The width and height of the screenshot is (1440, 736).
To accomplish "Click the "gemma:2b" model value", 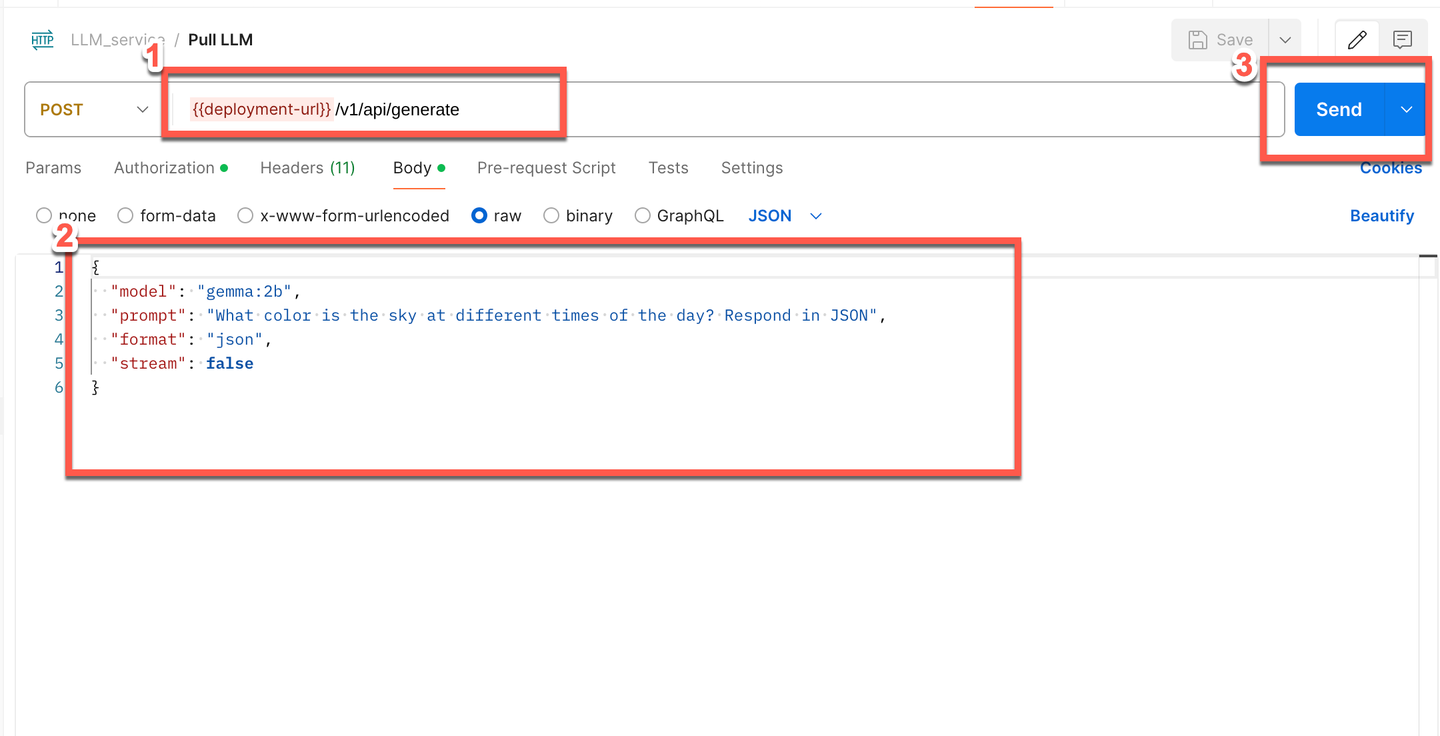I will [x=244, y=291].
